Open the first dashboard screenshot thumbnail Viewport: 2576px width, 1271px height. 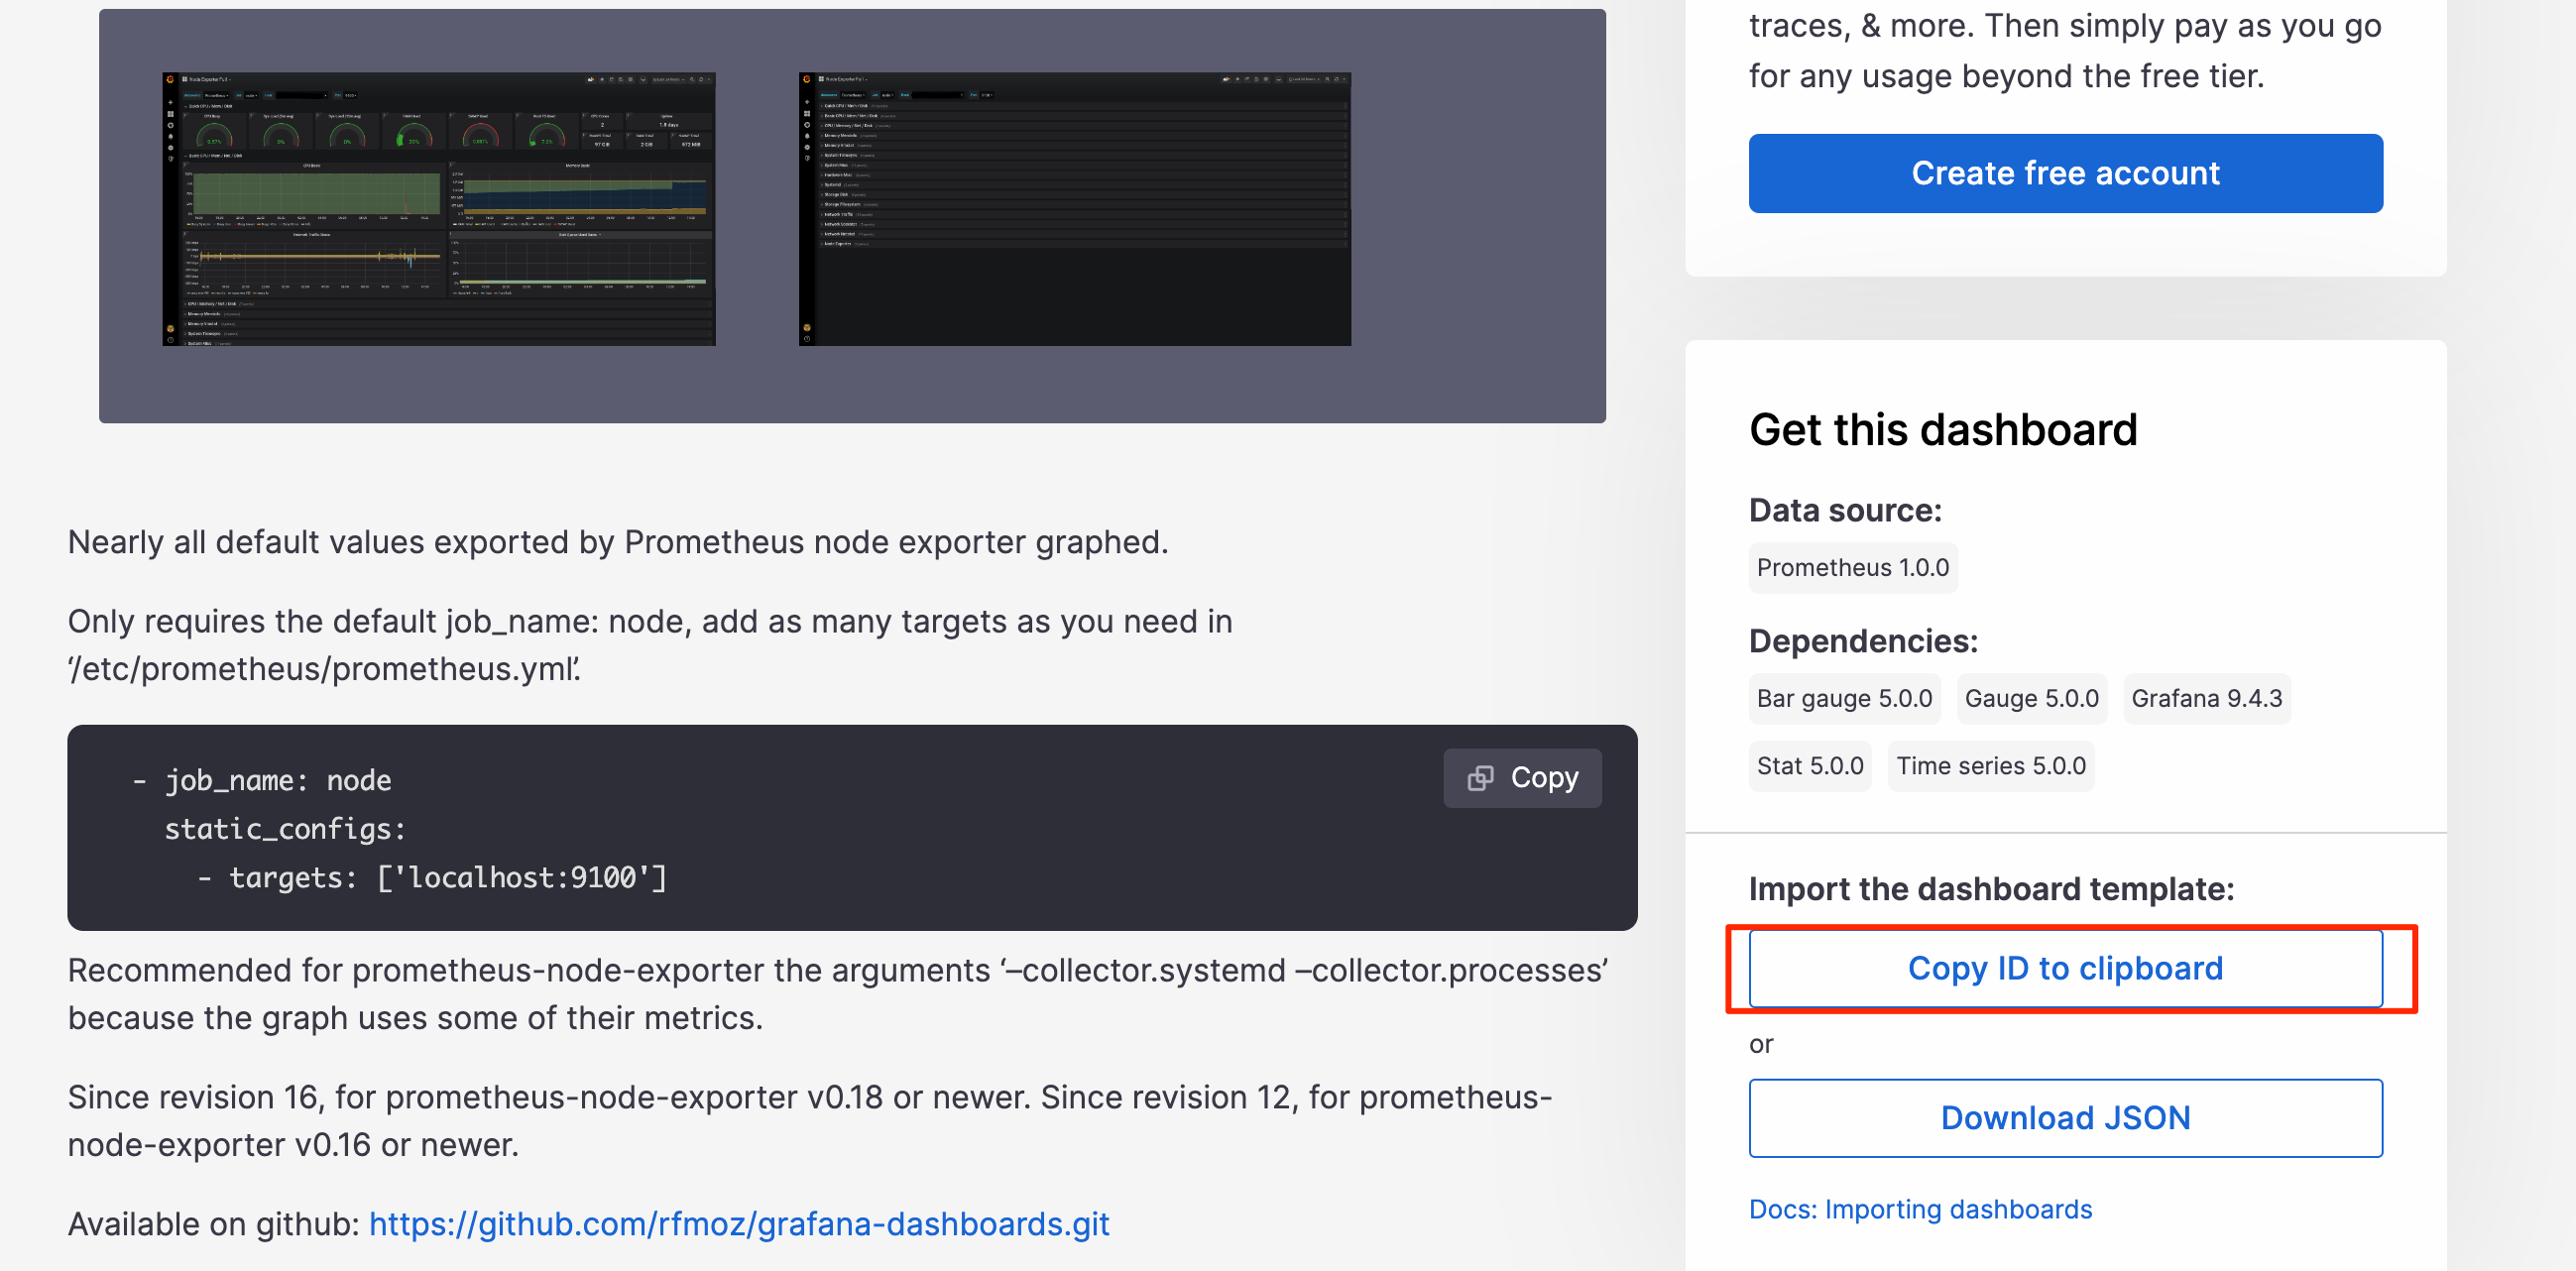tap(438, 209)
